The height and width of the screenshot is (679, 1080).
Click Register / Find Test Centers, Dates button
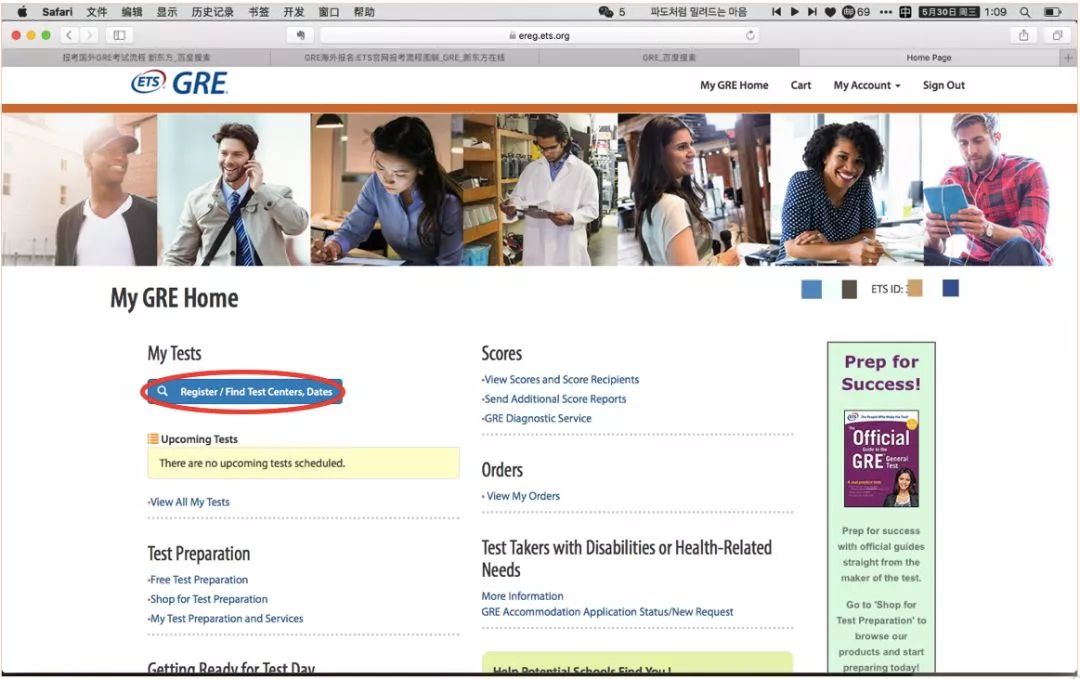tap(245, 391)
